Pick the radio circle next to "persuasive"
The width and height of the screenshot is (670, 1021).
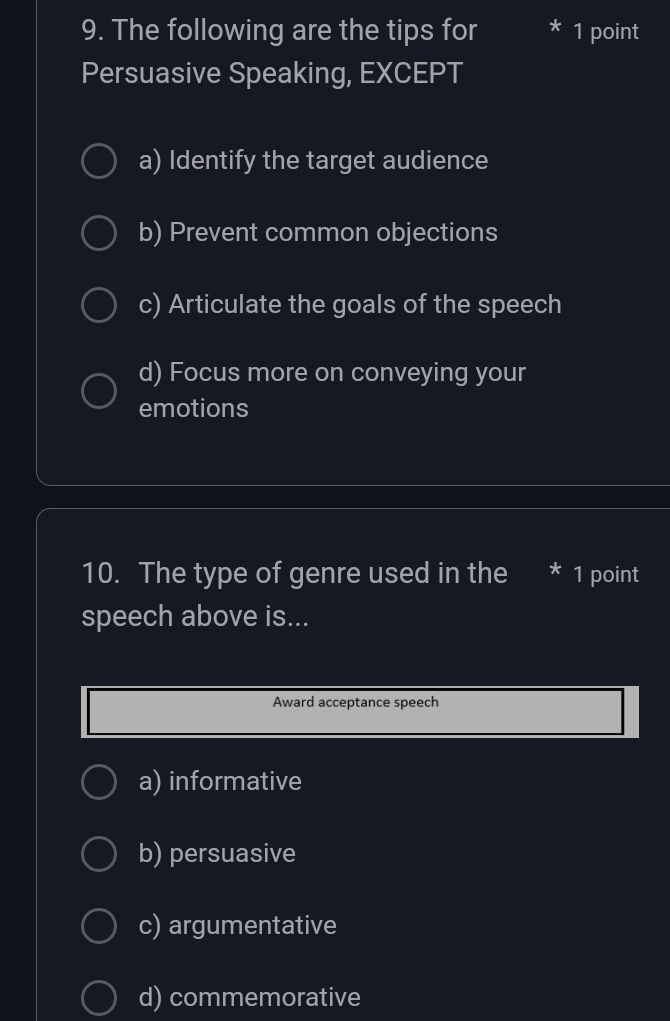(98, 854)
